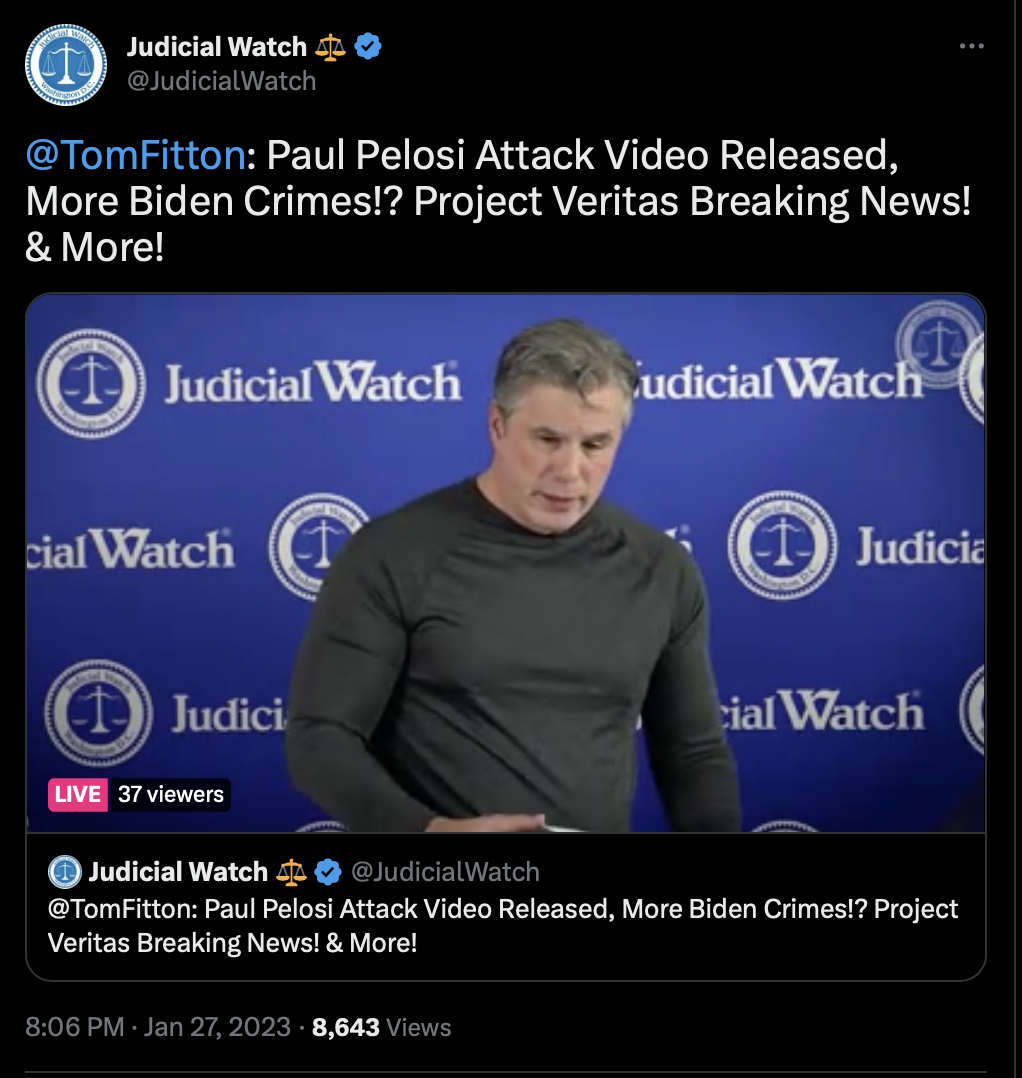Click the Judicial Watch display name in header
Screen dimensions: 1022x1078
point(216,47)
